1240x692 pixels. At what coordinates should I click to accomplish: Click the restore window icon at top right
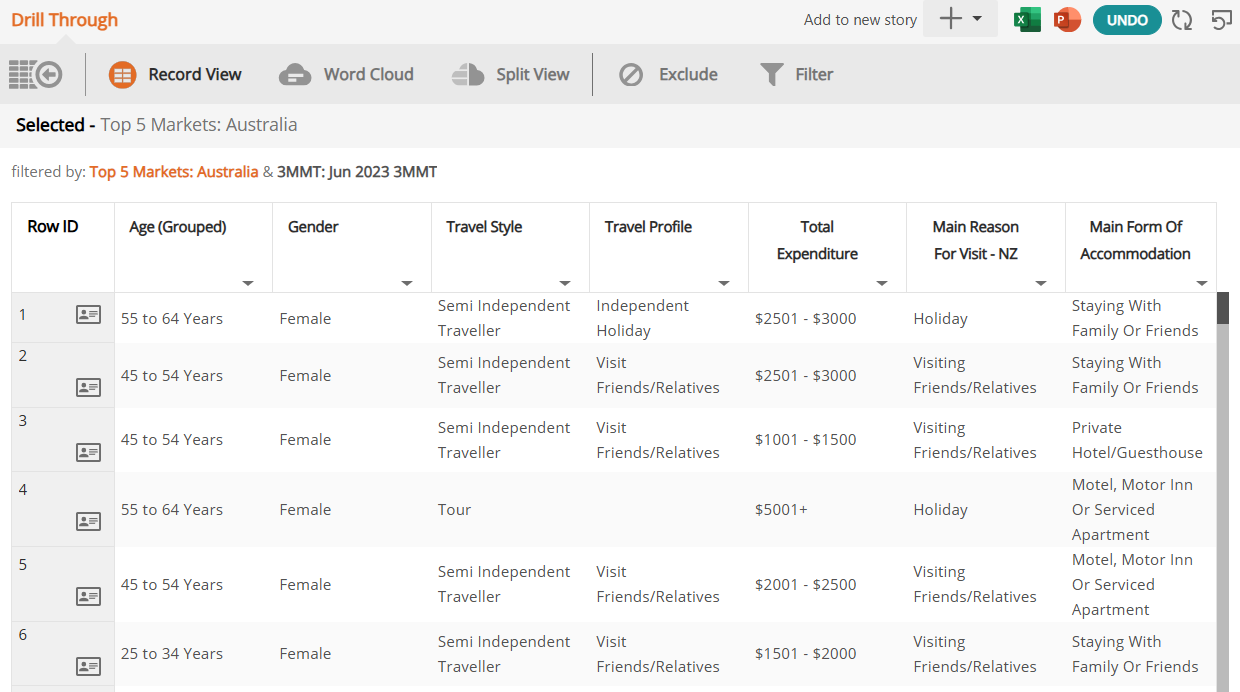pyautogui.click(x=1221, y=20)
